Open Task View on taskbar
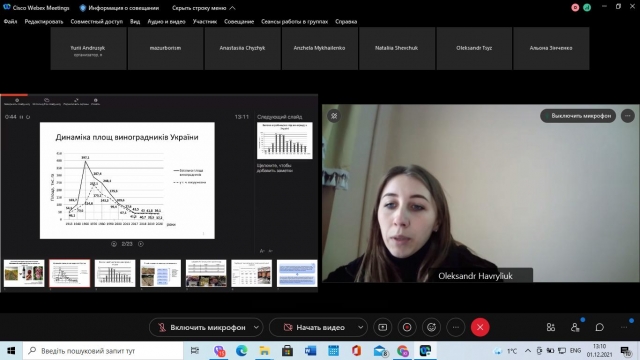640x360 pixels. click(195, 351)
